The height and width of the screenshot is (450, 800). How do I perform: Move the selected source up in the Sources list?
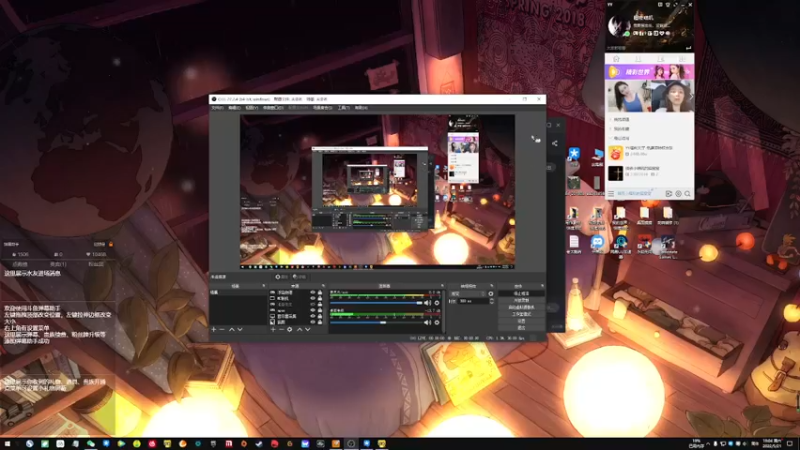299,330
